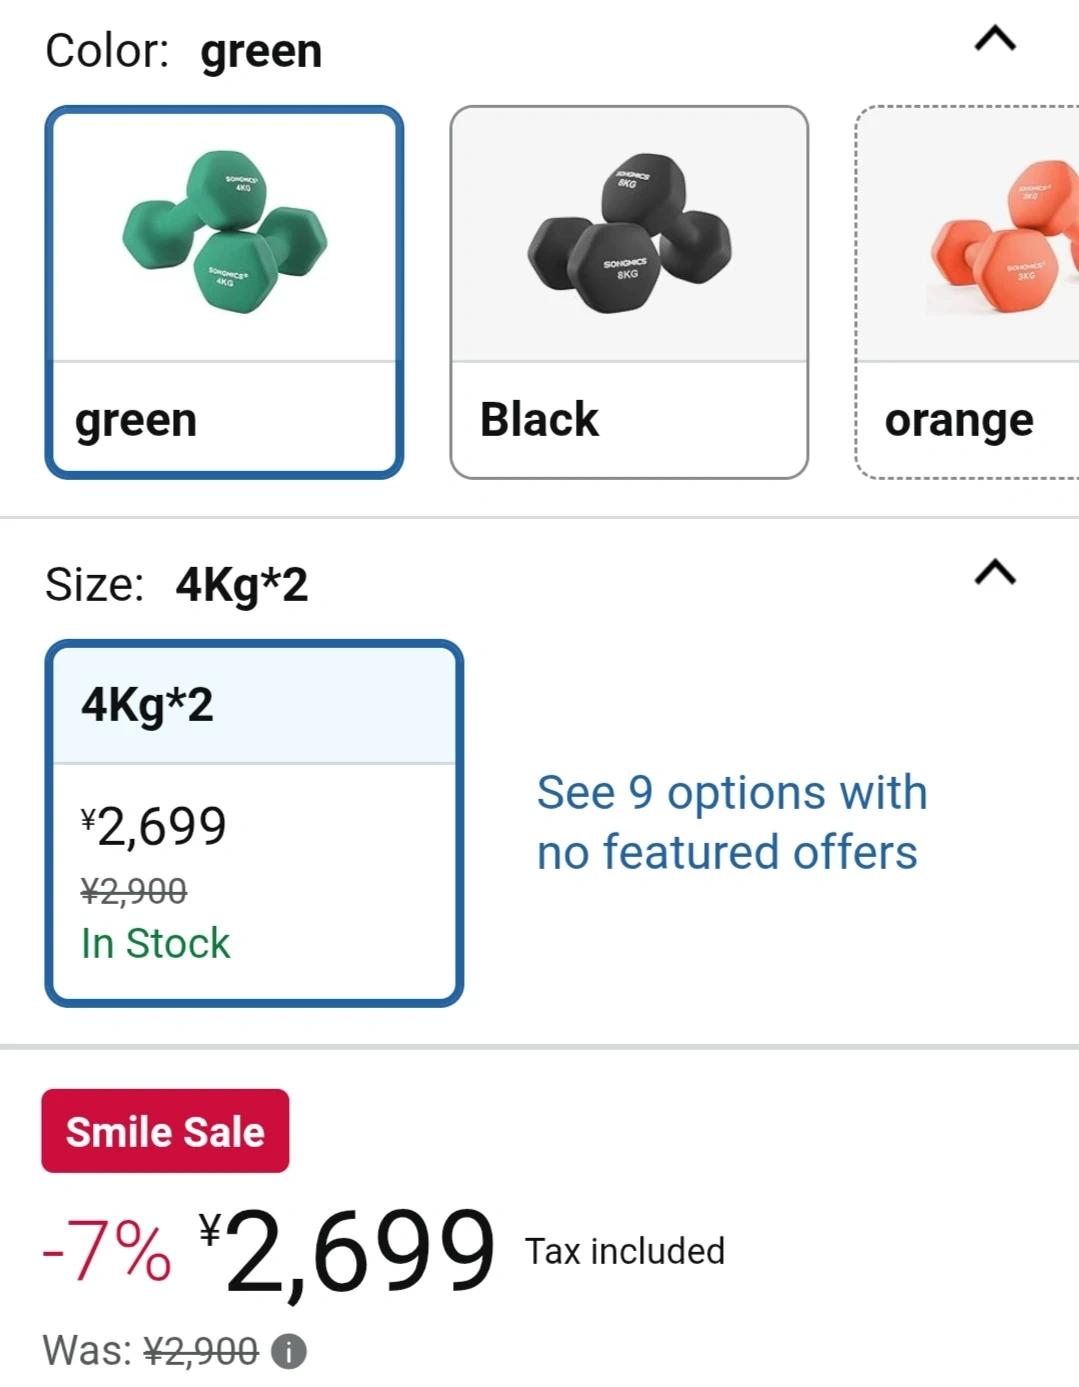Choose the green color label
This screenshot has width=1079, height=1387.
[136, 420]
